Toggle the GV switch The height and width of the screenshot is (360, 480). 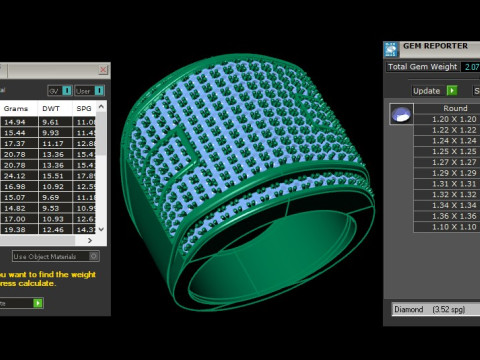tap(67, 91)
